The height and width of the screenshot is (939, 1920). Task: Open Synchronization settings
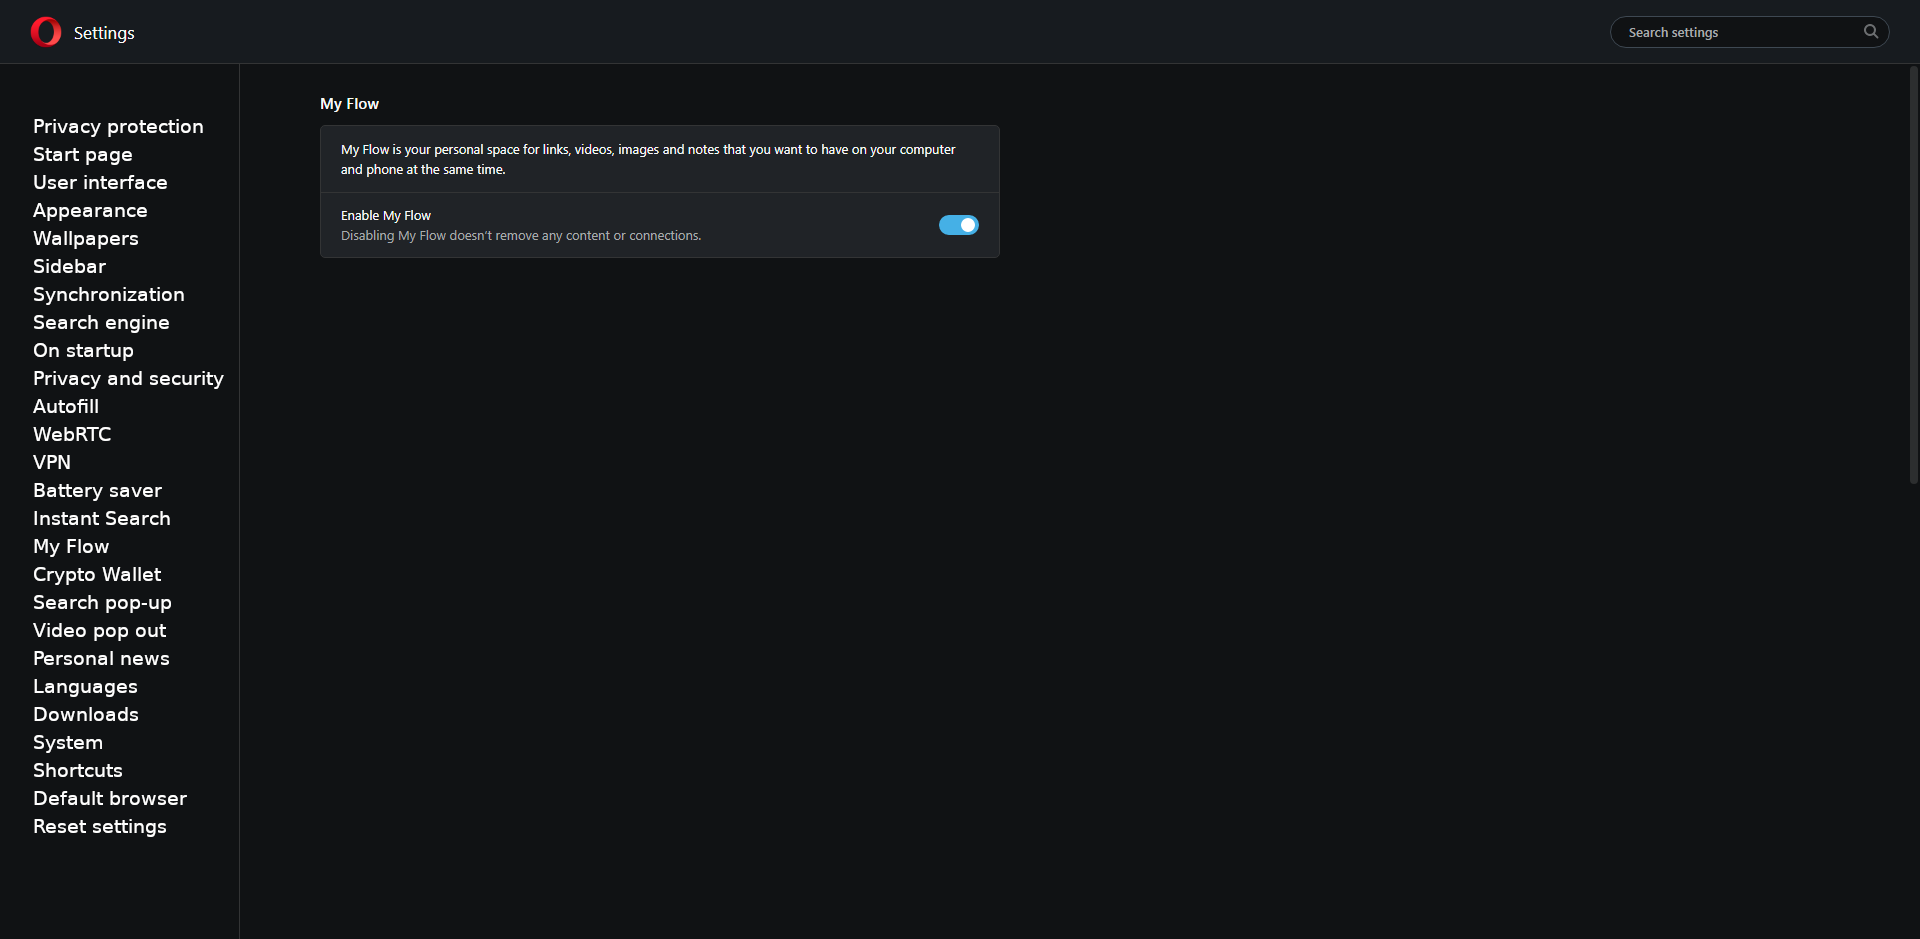[x=109, y=294]
